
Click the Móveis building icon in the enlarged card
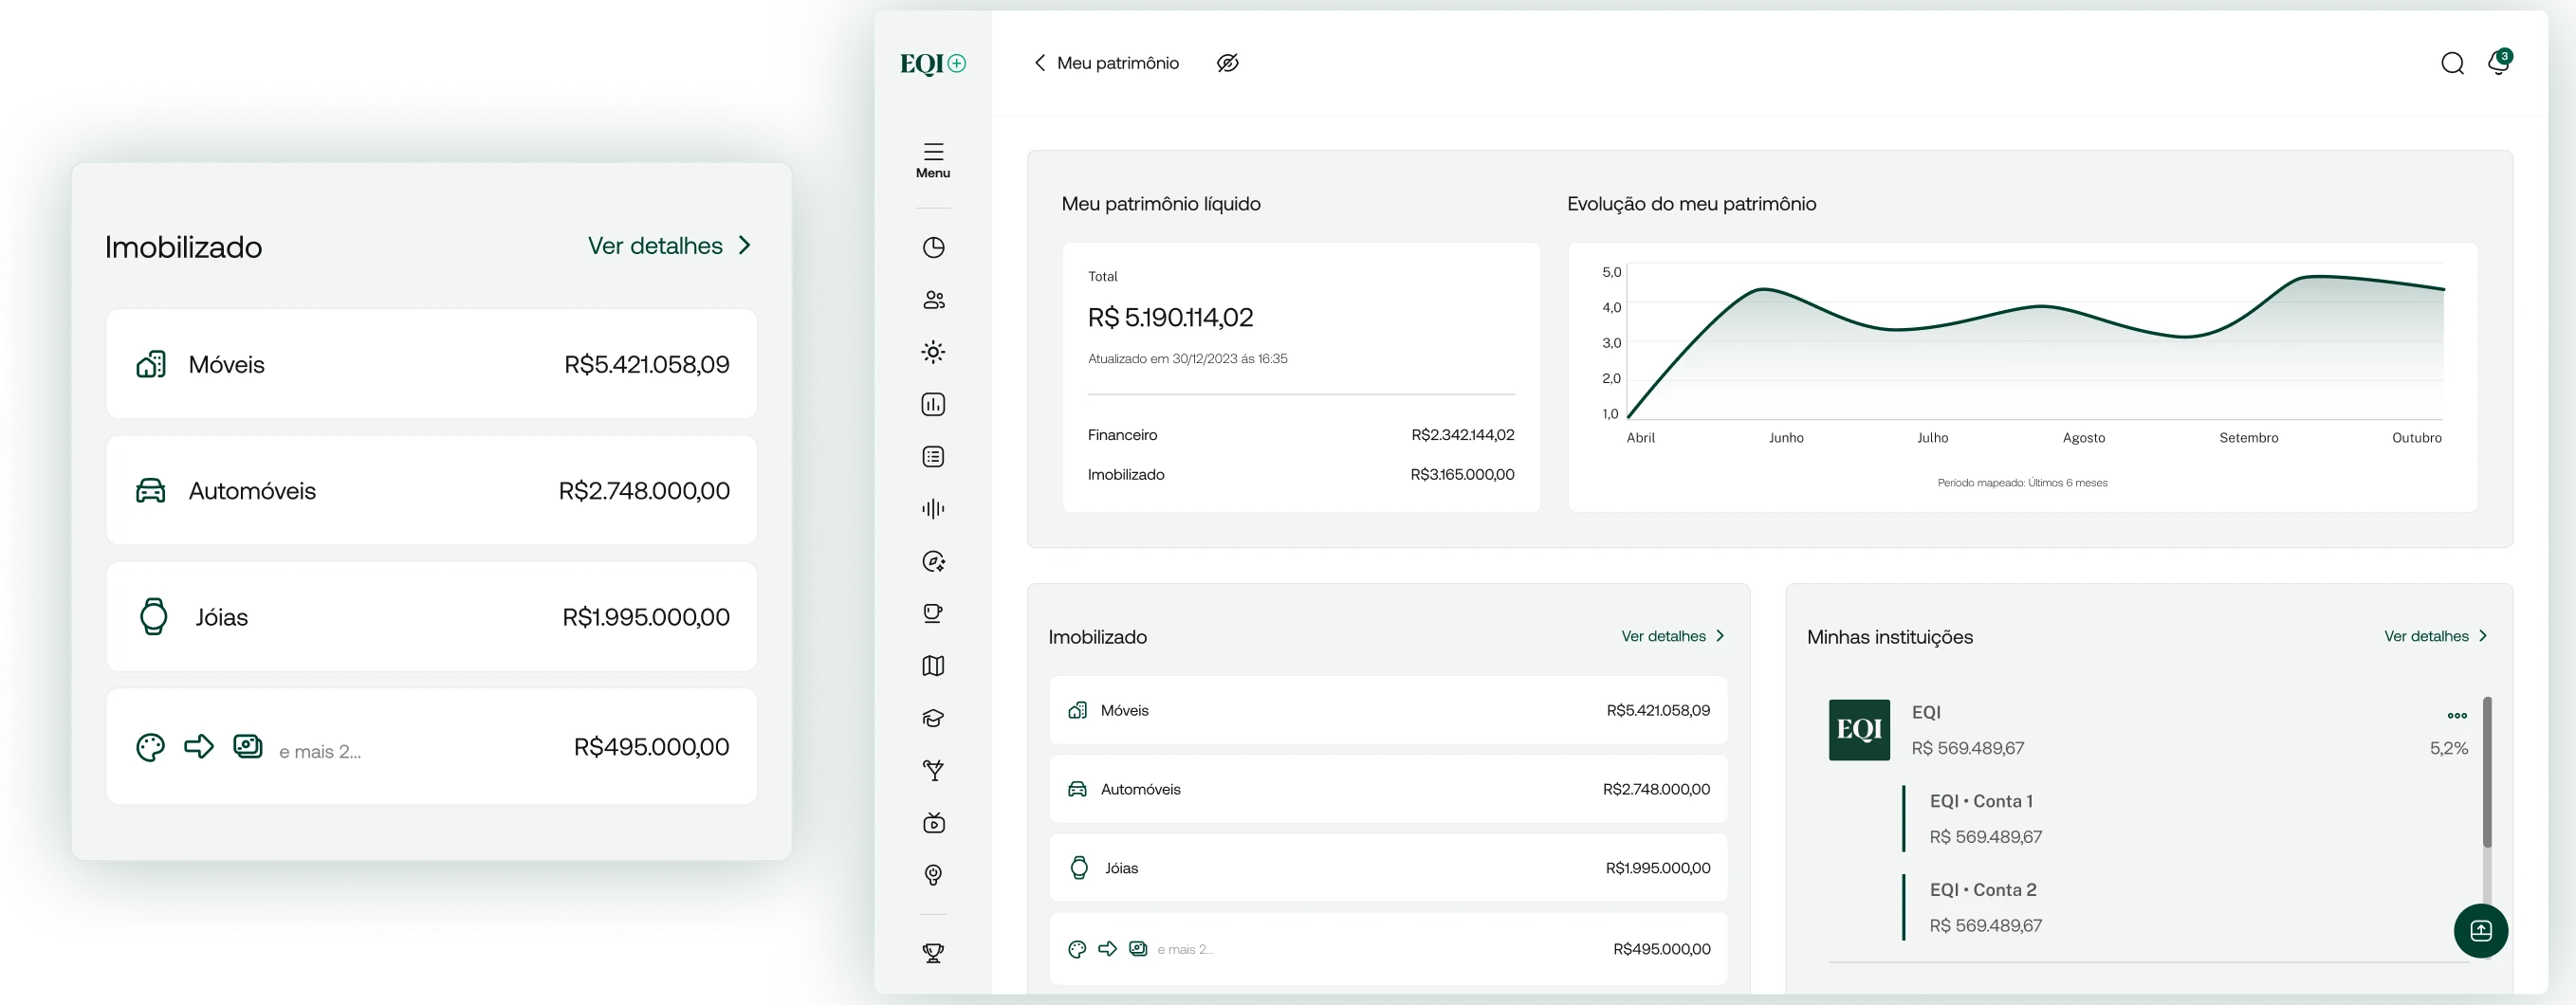click(x=151, y=364)
